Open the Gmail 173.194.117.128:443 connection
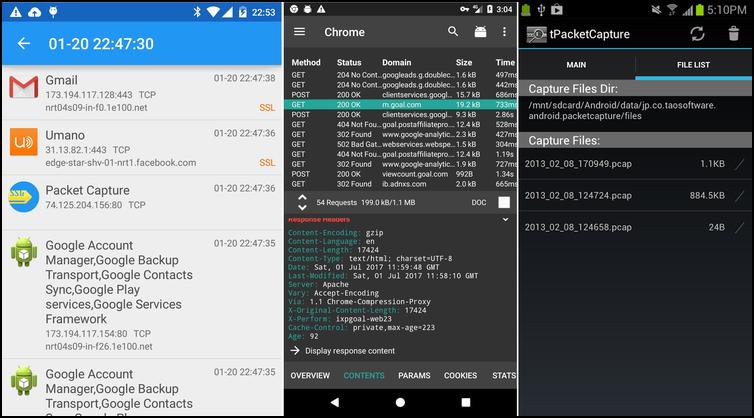 point(142,93)
